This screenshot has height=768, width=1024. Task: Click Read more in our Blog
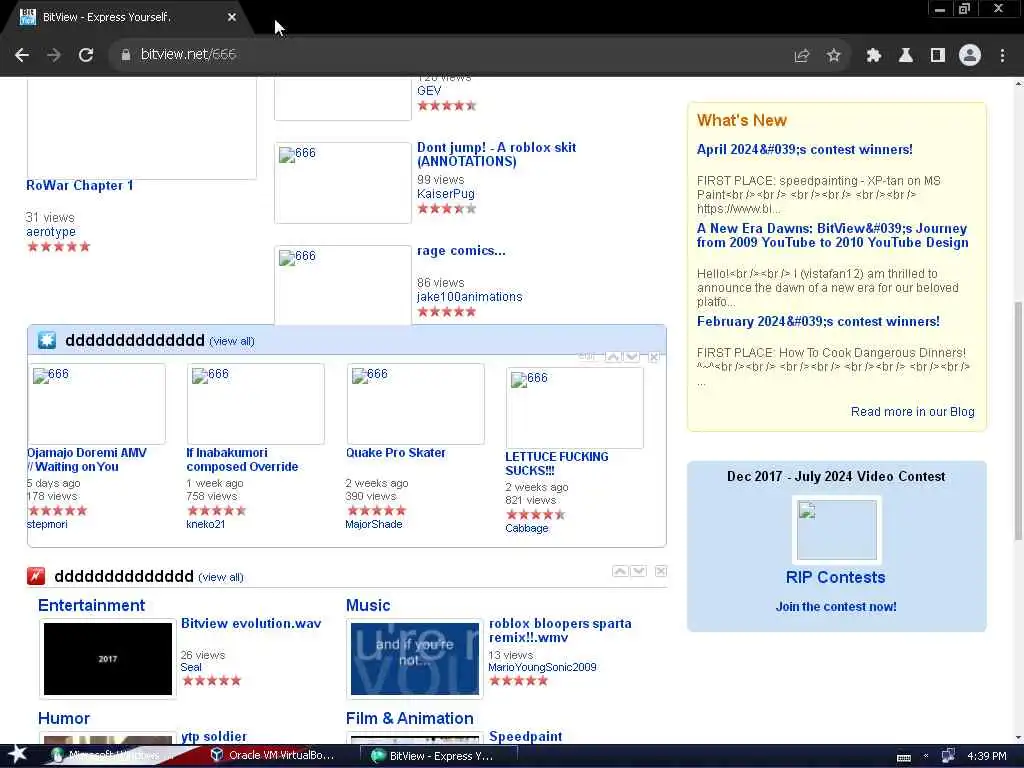tap(912, 412)
